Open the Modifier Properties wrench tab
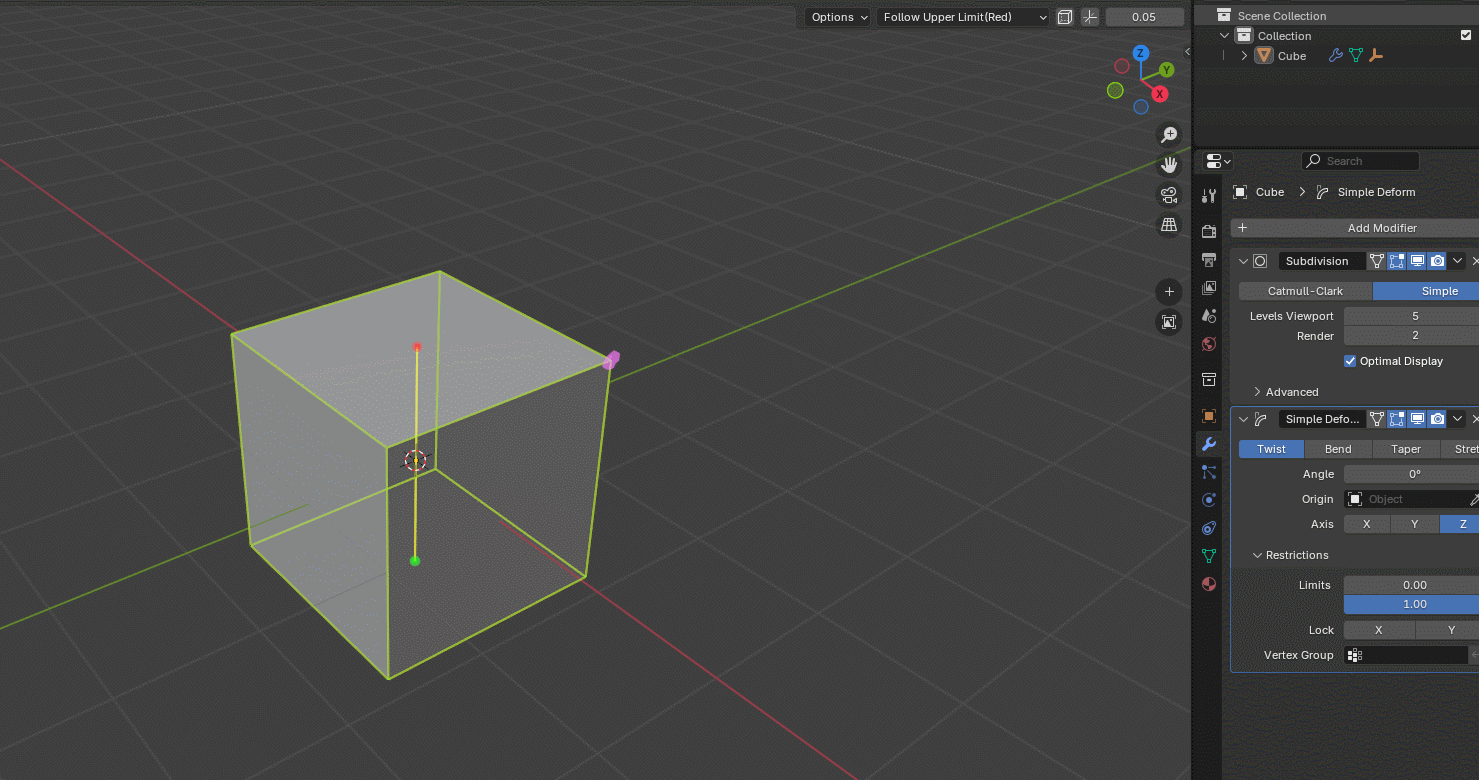The height and width of the screenshot is (780, 1479). (x=1208, y=443)
